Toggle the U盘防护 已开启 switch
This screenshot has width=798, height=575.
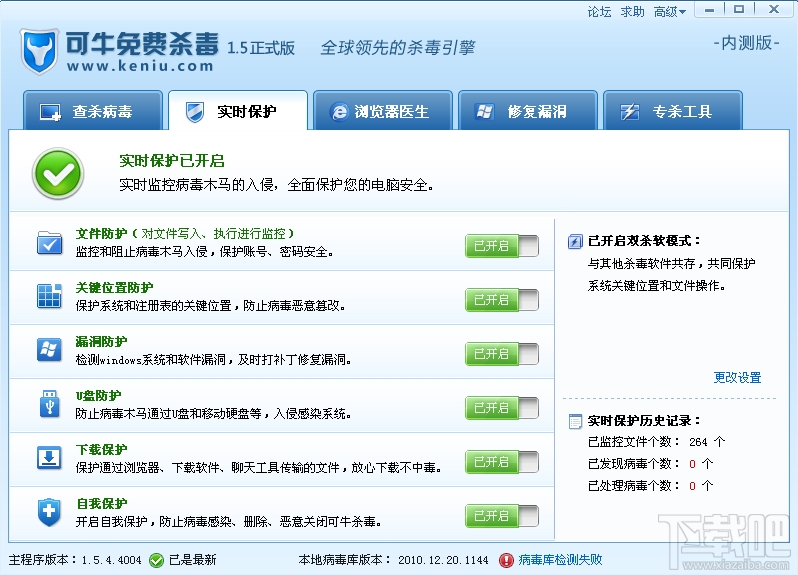point(502,408)
